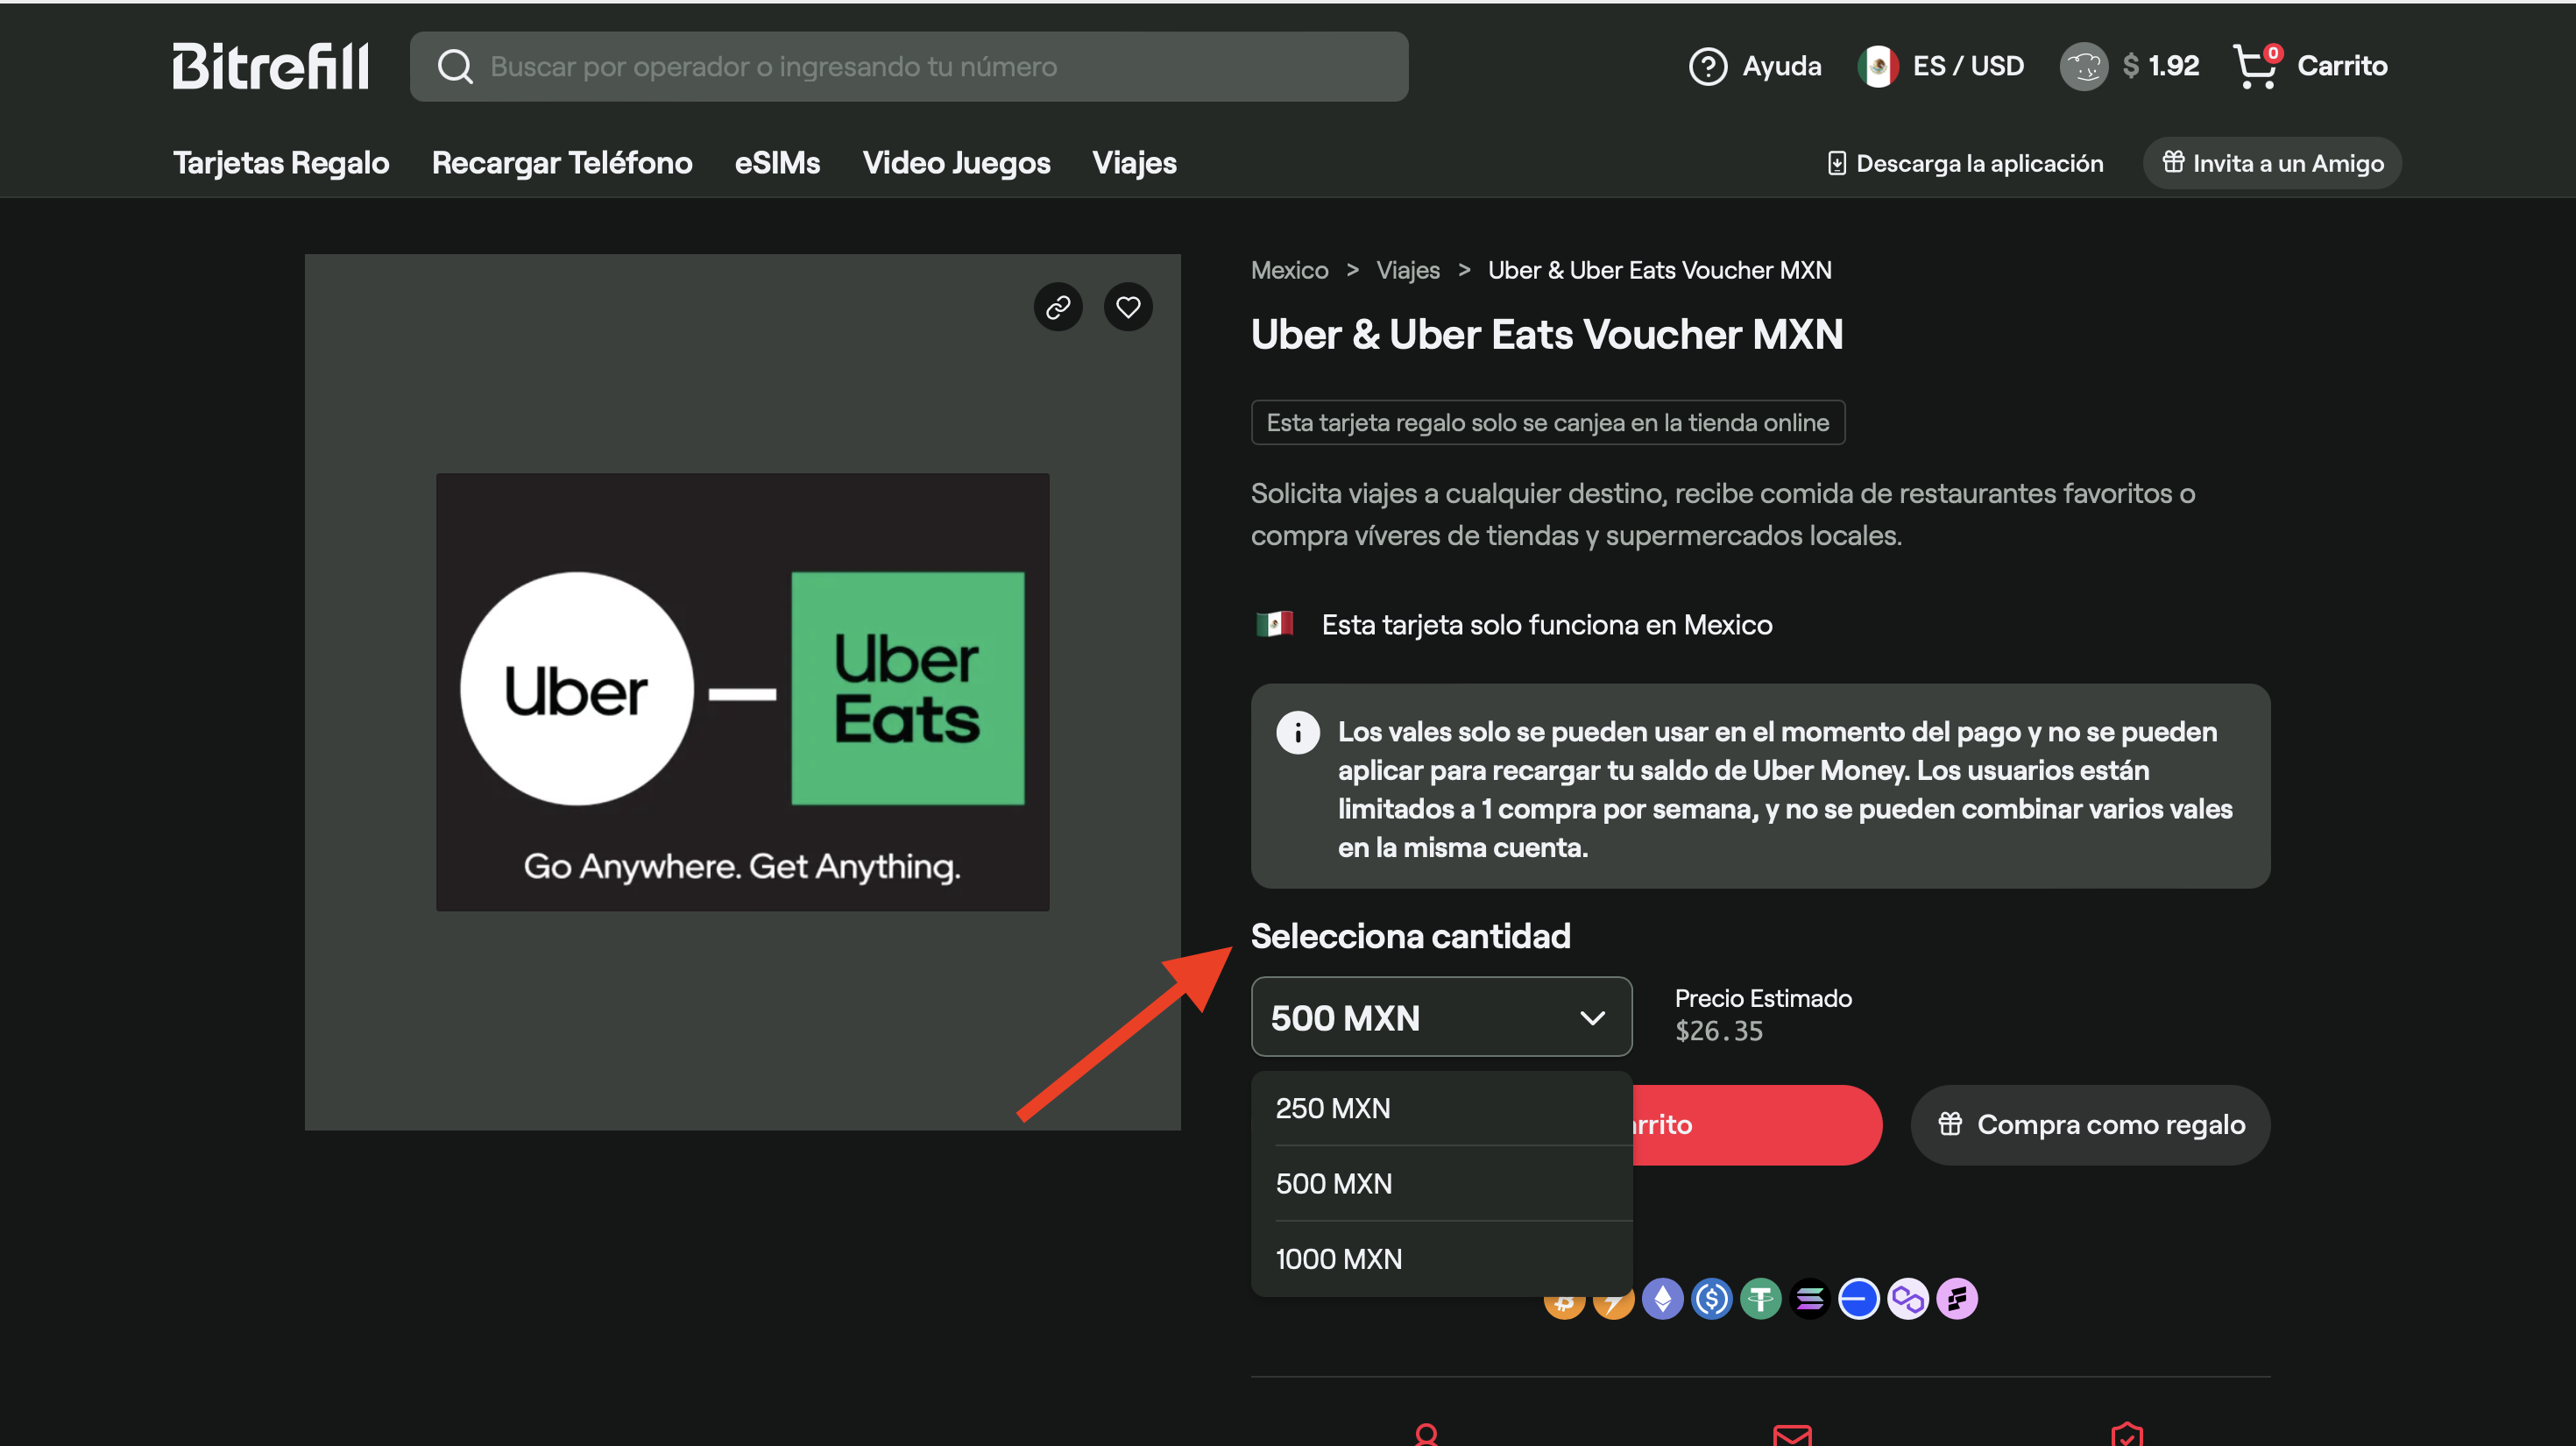Select 1000 MXN from the amount list
The width and height of the screenshot is (2576, 1446).
[1441, 1258]
